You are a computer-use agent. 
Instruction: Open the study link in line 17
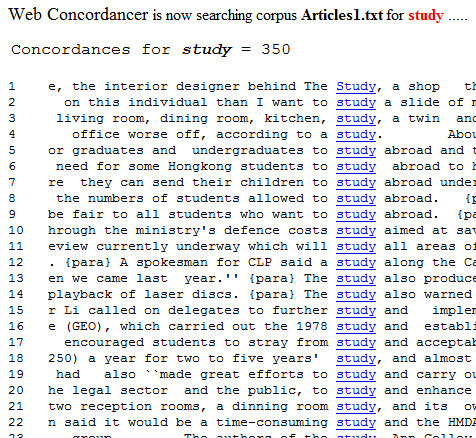356,343
